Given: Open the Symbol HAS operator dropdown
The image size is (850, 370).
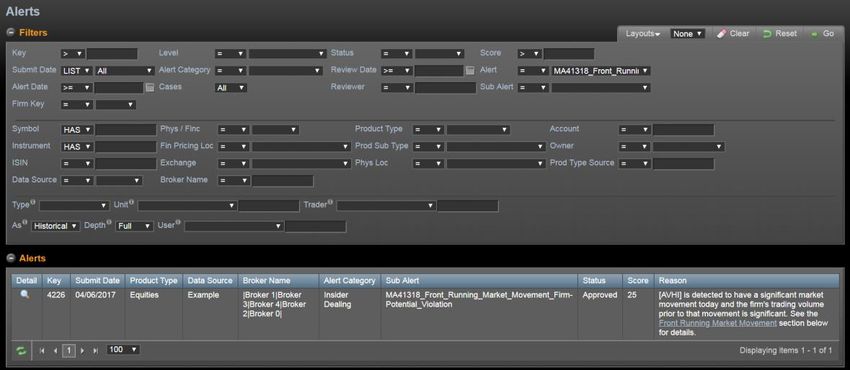Looking at the screenshot, I should 76,130.
